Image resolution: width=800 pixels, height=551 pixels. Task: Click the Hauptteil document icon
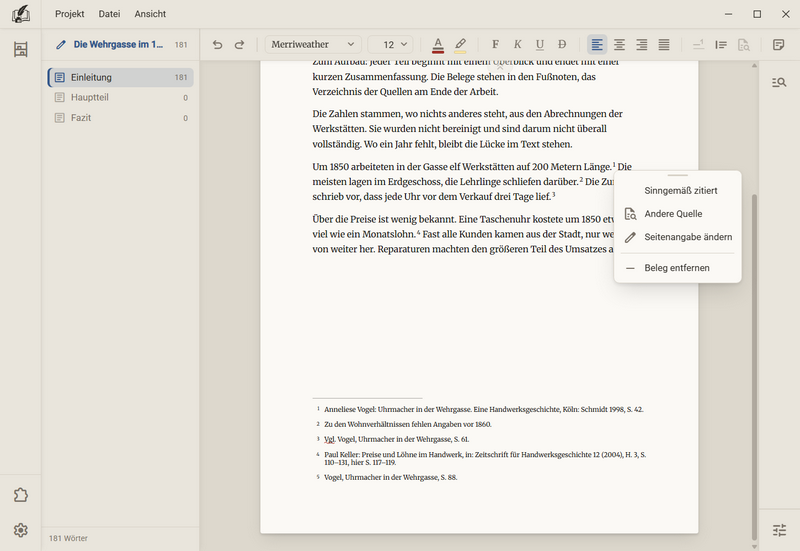[60, 97]
